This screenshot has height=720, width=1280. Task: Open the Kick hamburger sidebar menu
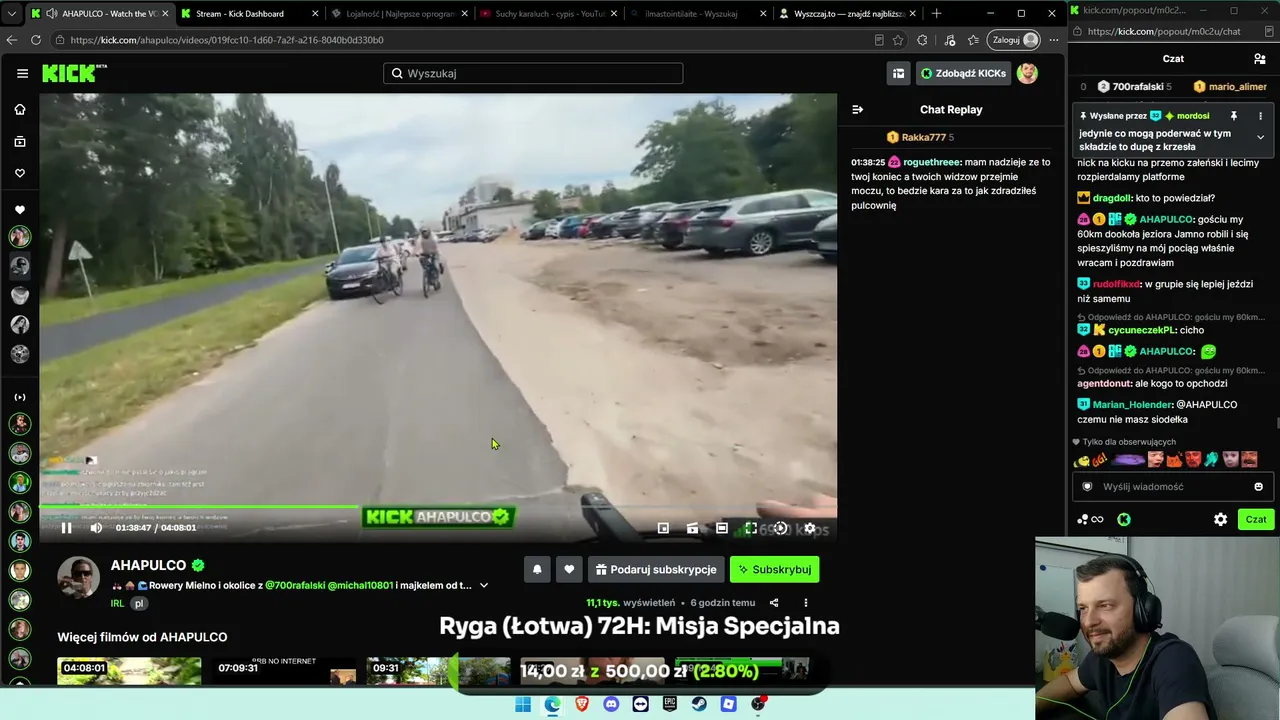coord(22,73)
